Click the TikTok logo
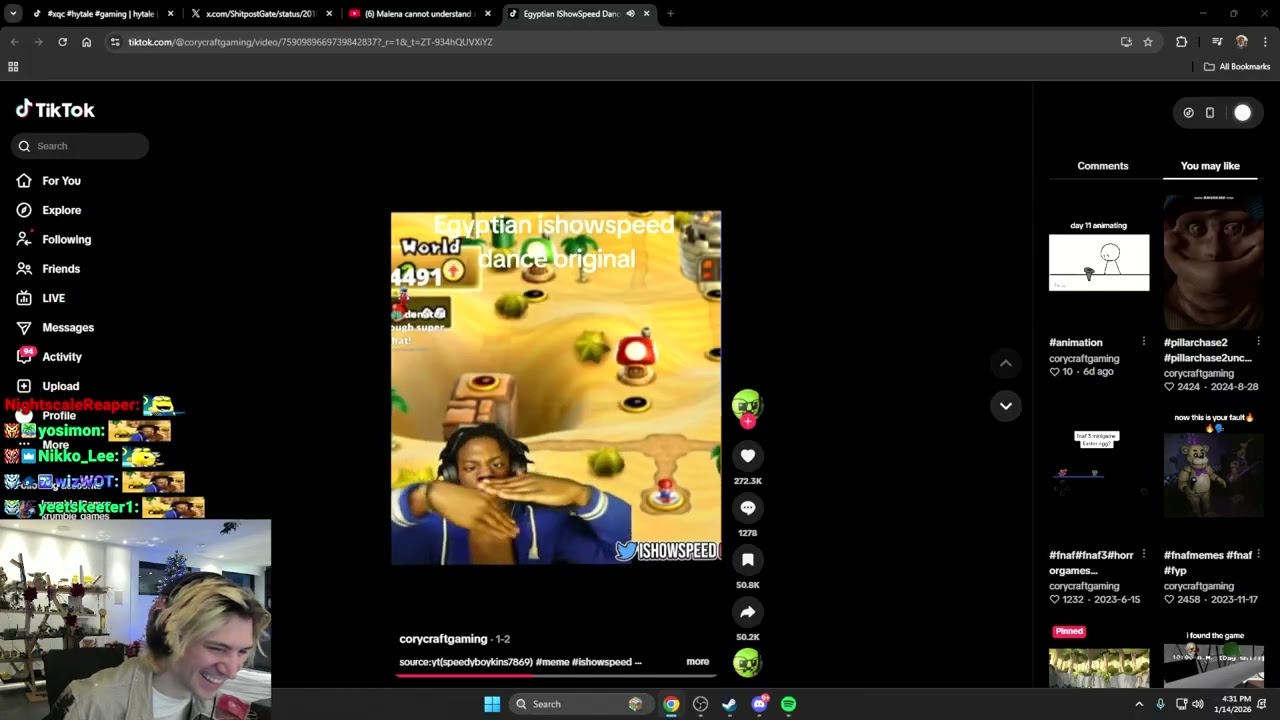 point(55,110)
